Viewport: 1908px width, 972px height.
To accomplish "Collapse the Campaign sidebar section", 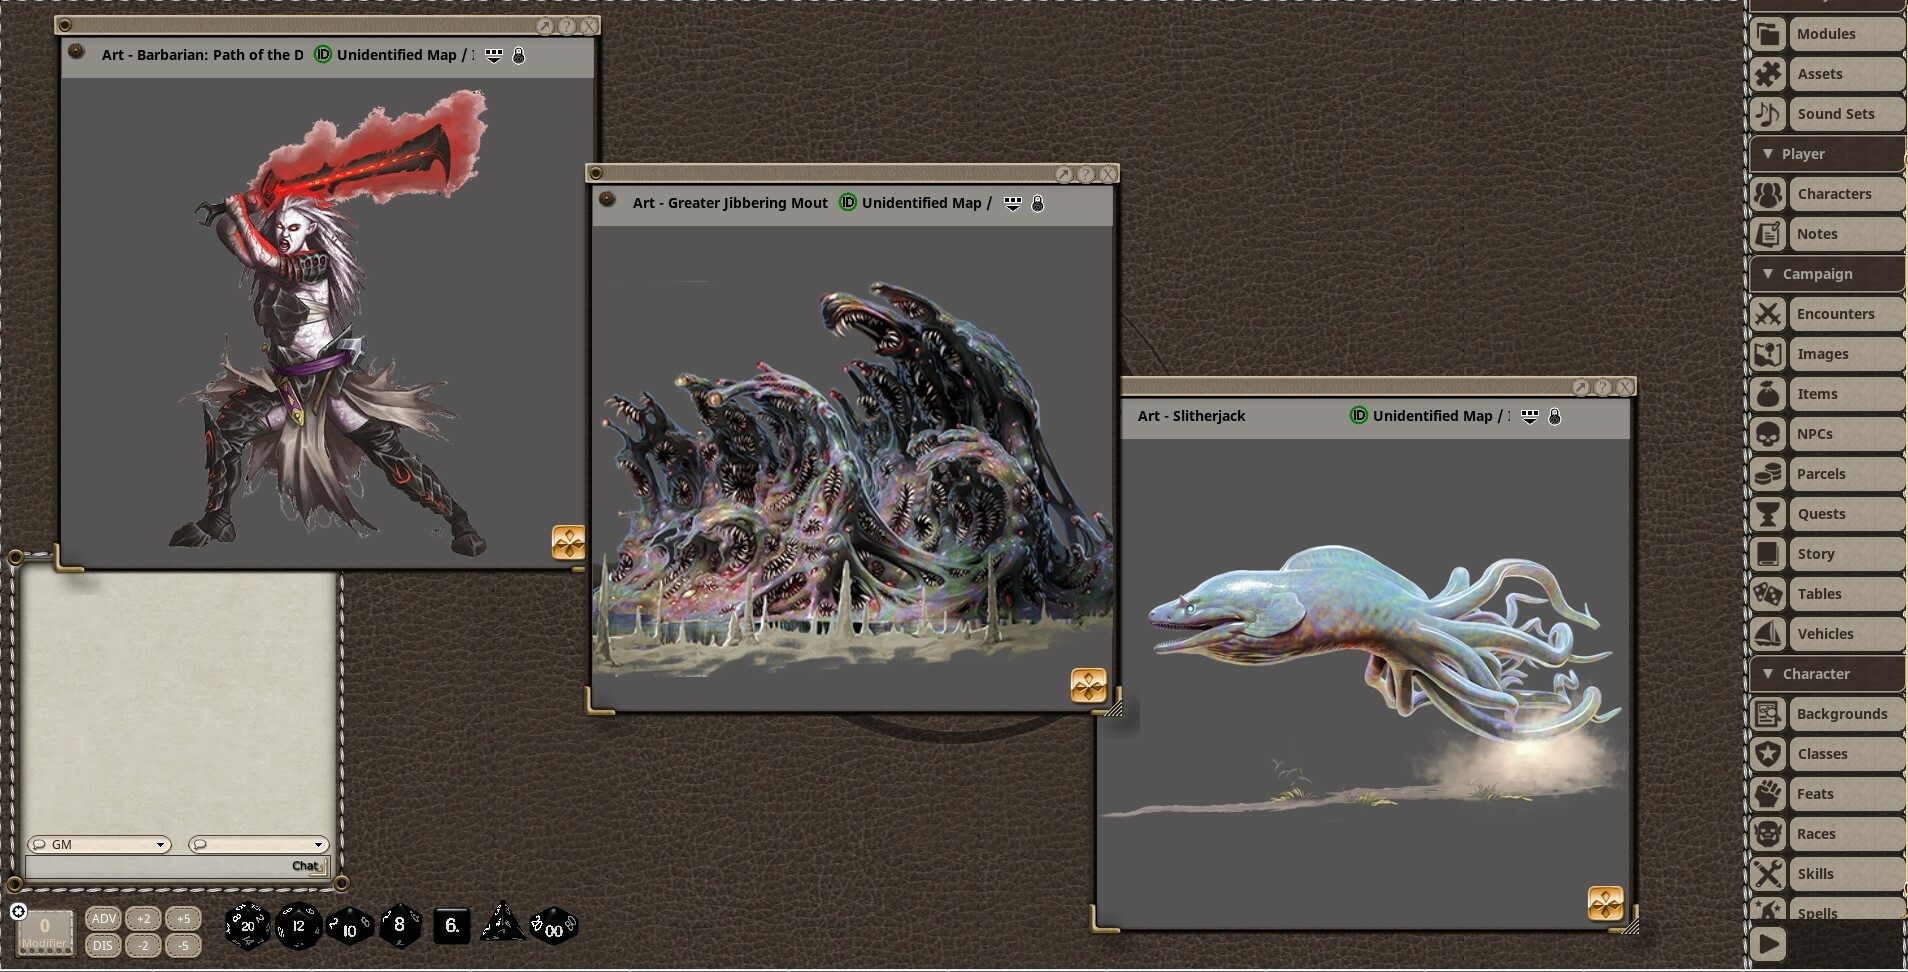I will click(1770, 273).
